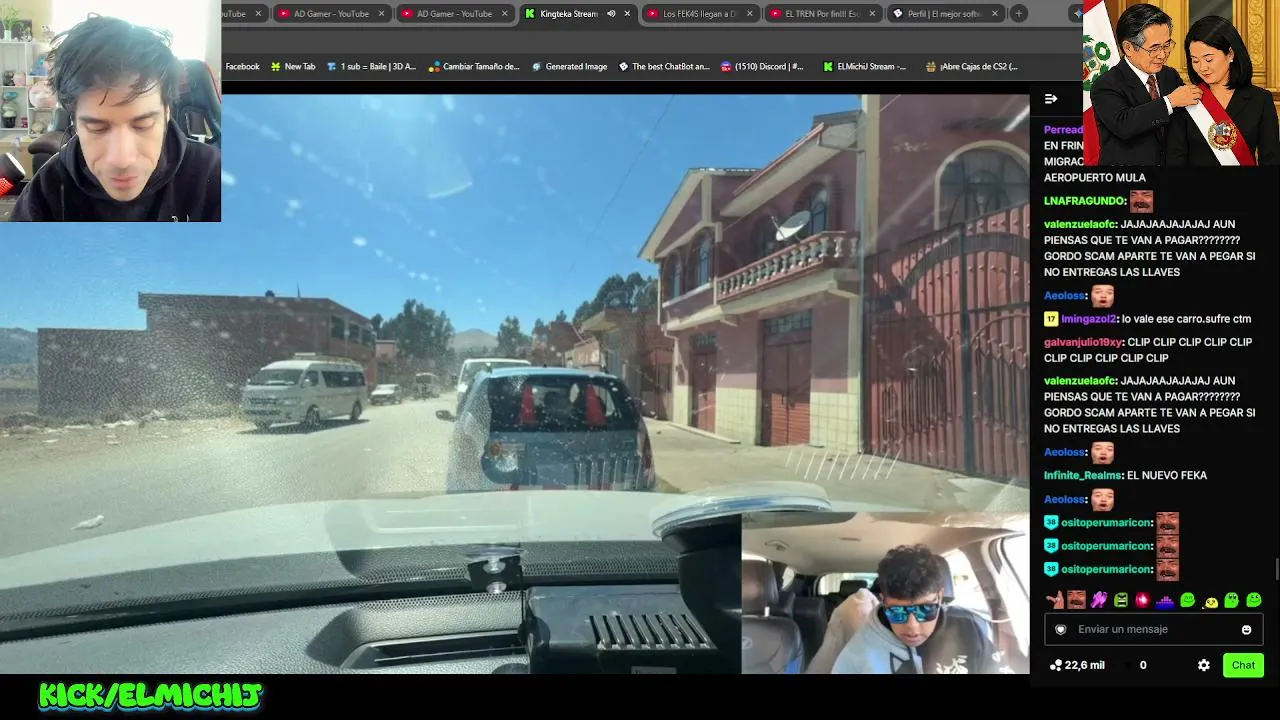
Task: Switch to Los FEK4S llegan tab
Action: pyautogui.click(x=699, y=14)
